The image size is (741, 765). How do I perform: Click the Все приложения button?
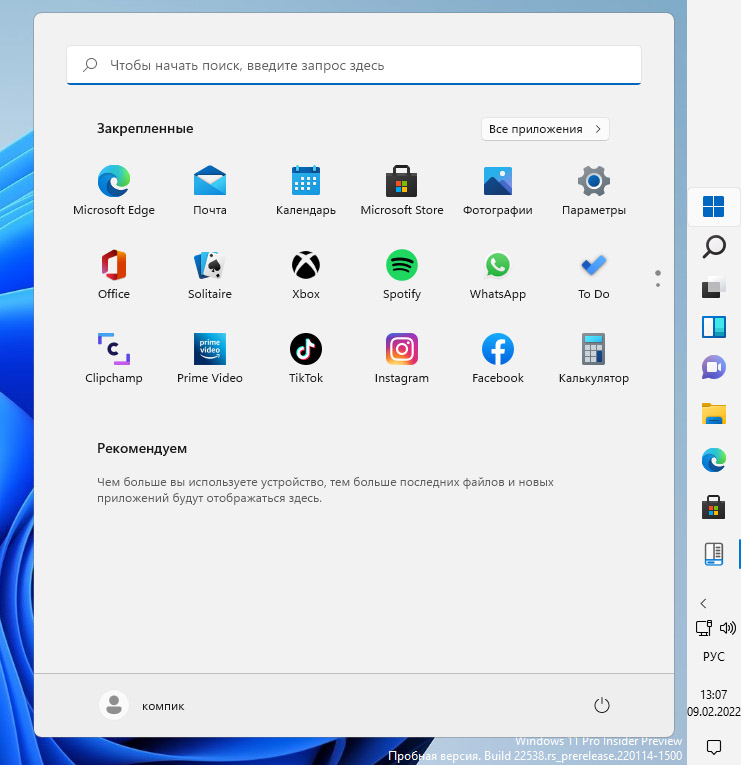545,129
